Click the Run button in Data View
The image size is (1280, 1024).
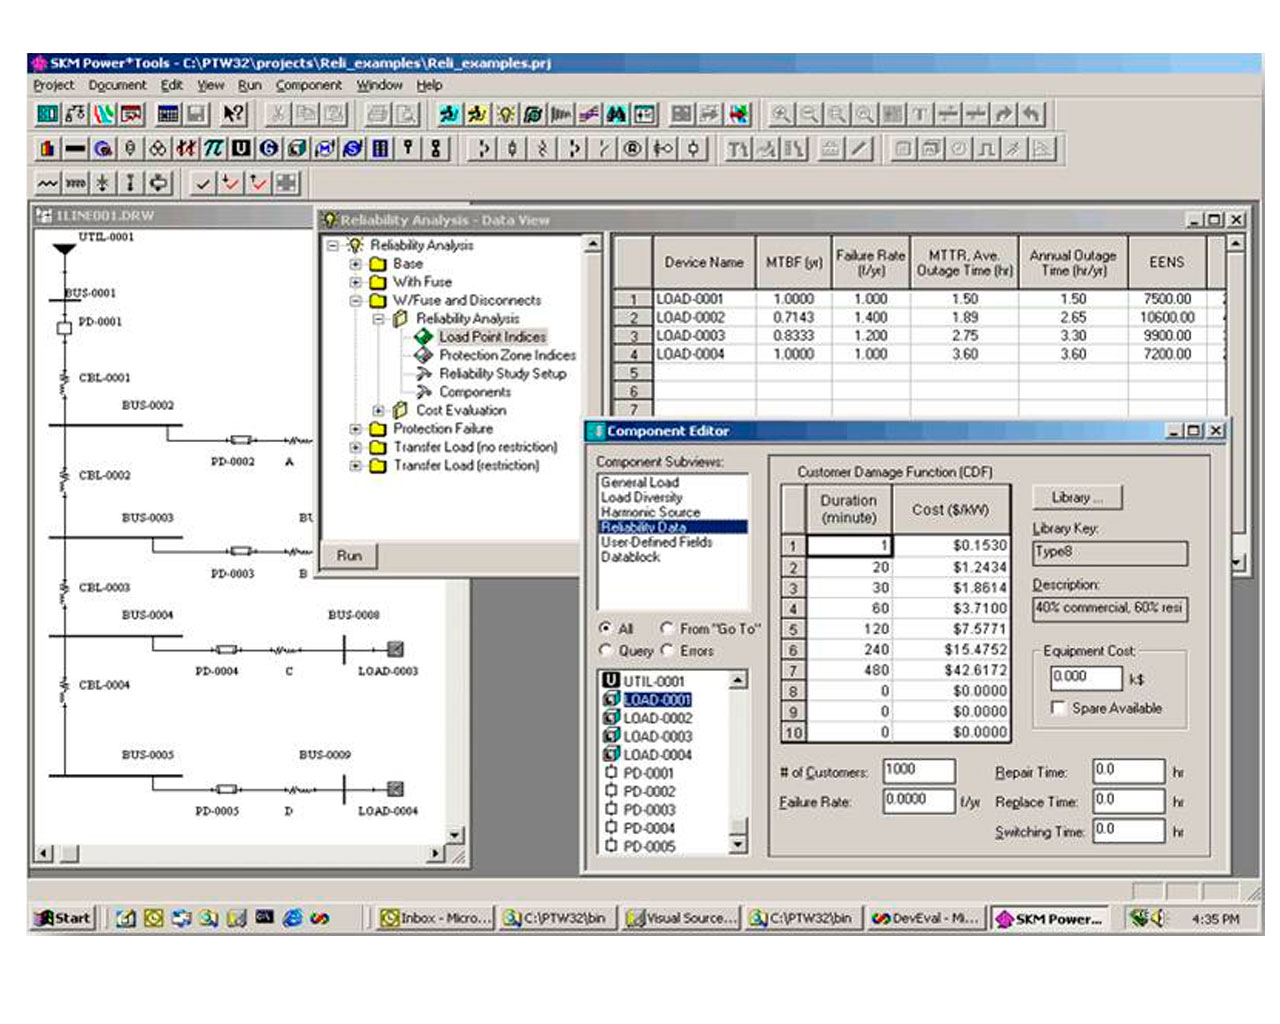[x=349, y=556]
